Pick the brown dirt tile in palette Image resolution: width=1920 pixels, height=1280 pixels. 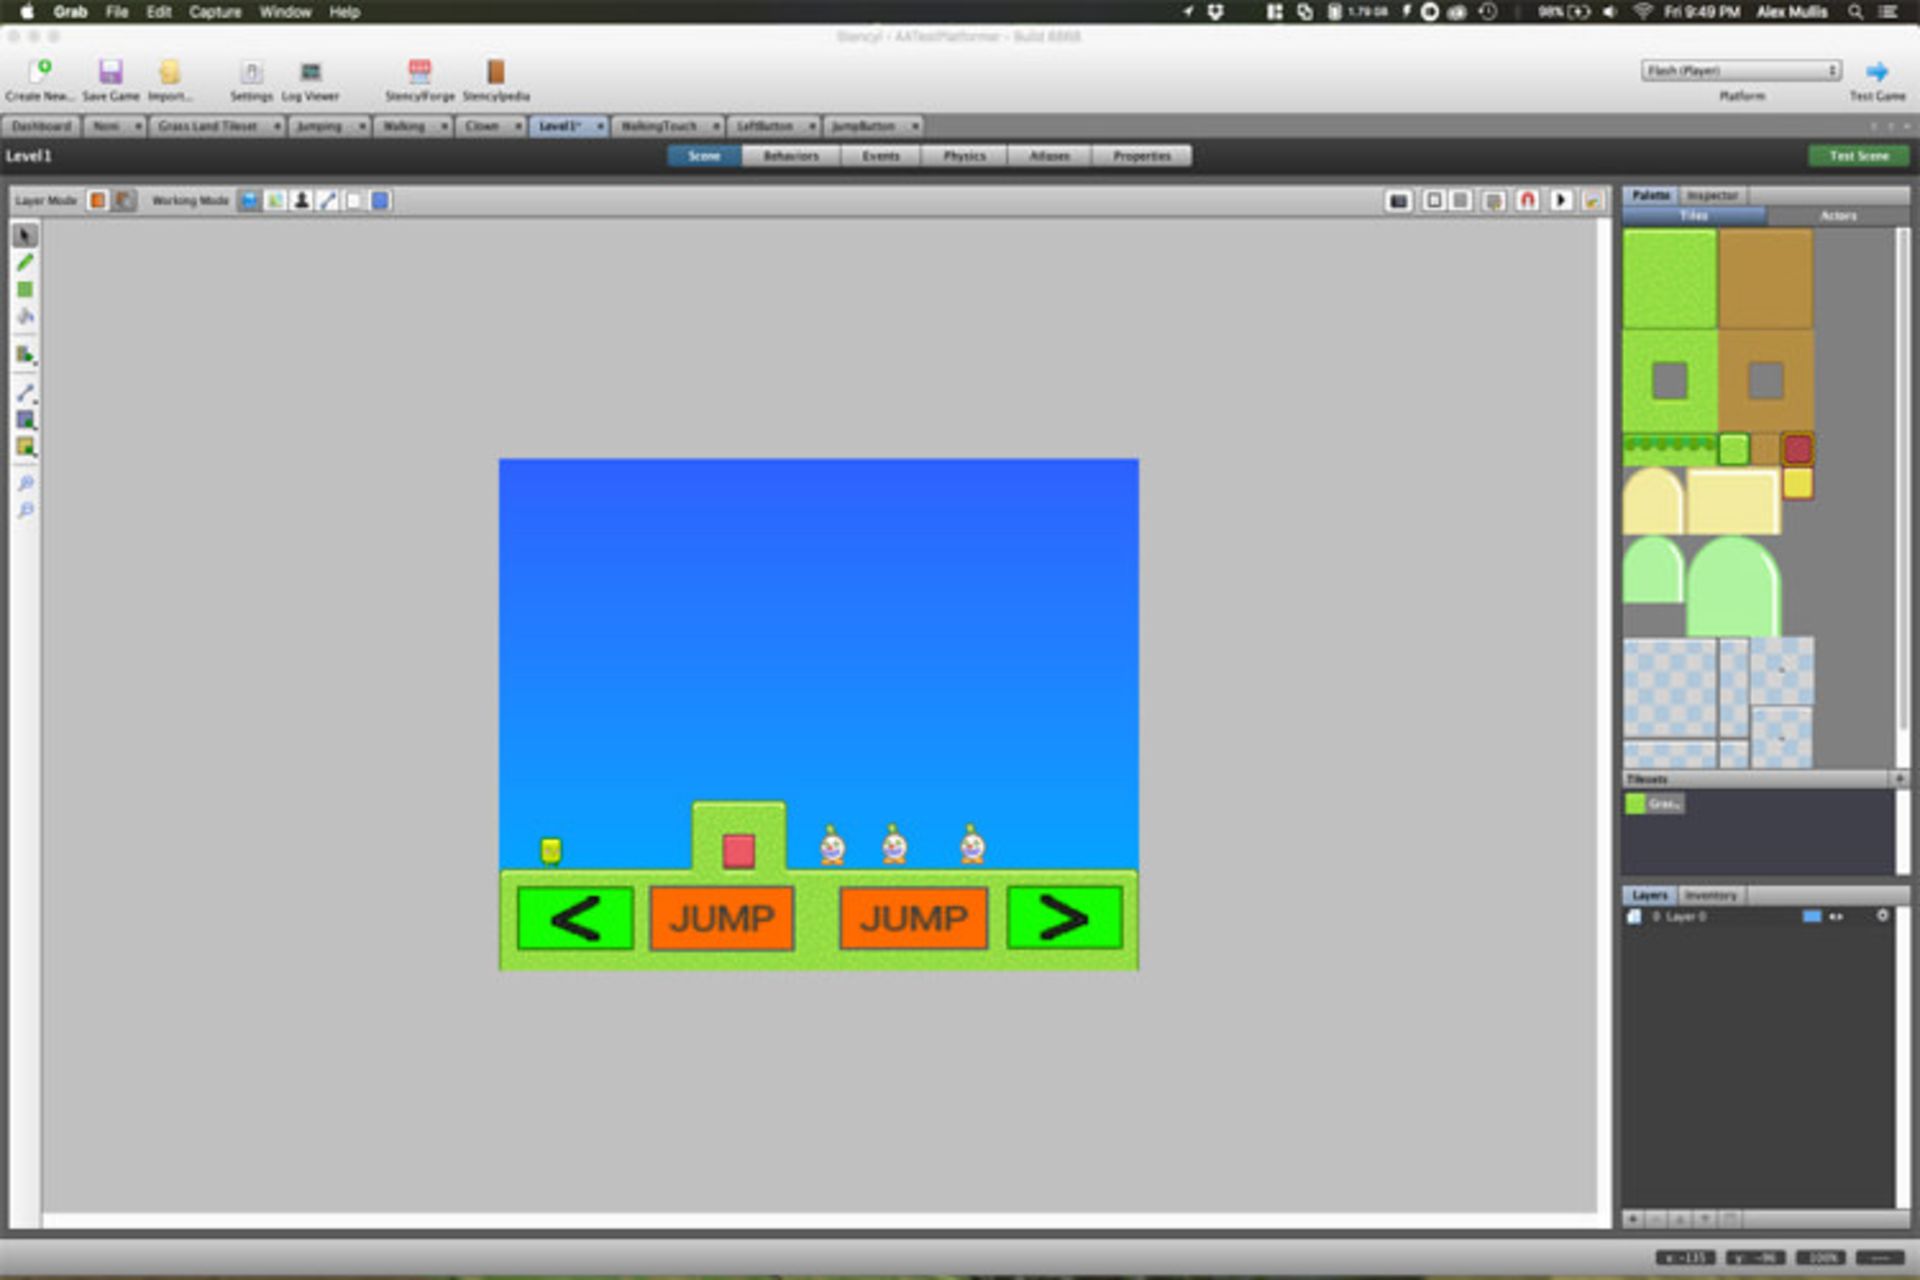point(1765,278)
